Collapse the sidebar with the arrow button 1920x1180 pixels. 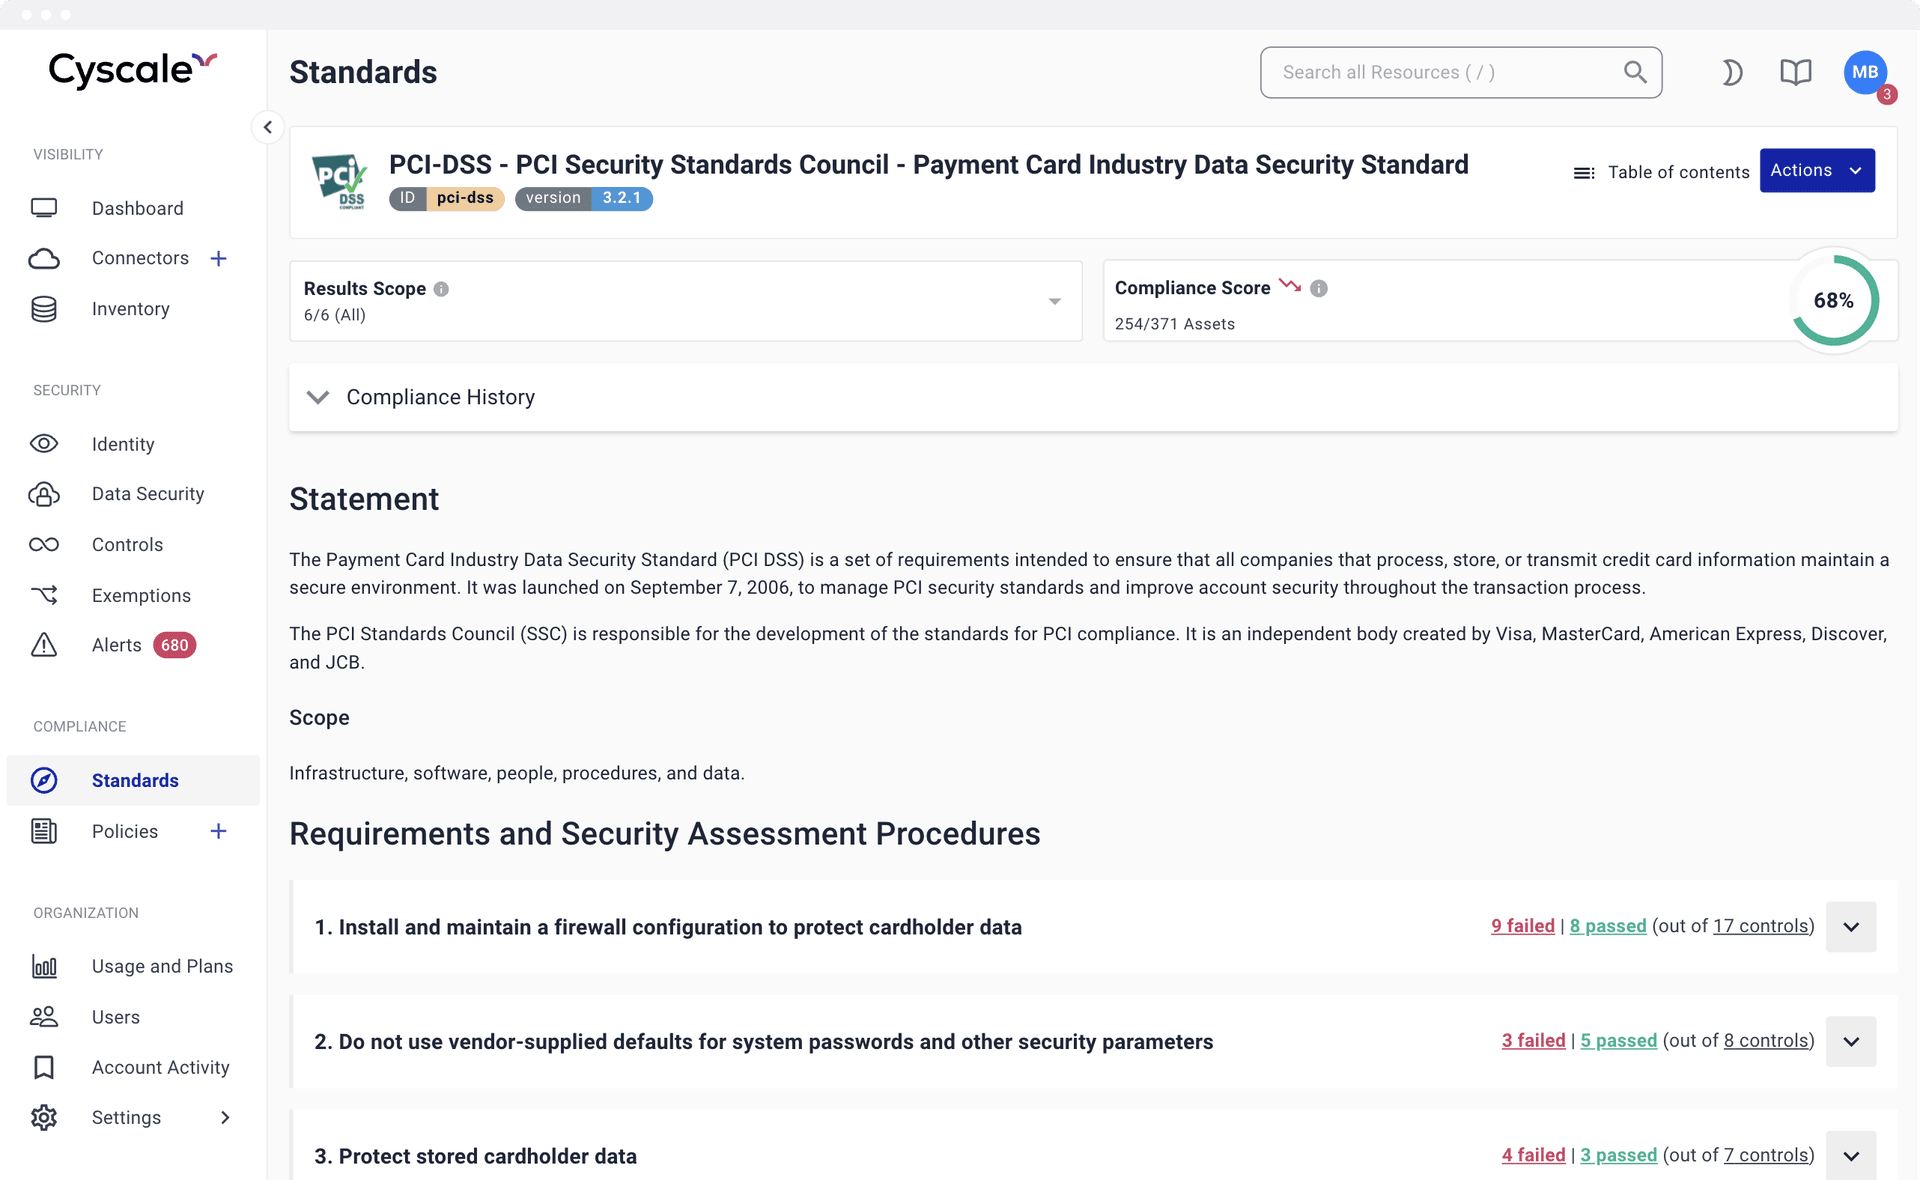(268, 127)
